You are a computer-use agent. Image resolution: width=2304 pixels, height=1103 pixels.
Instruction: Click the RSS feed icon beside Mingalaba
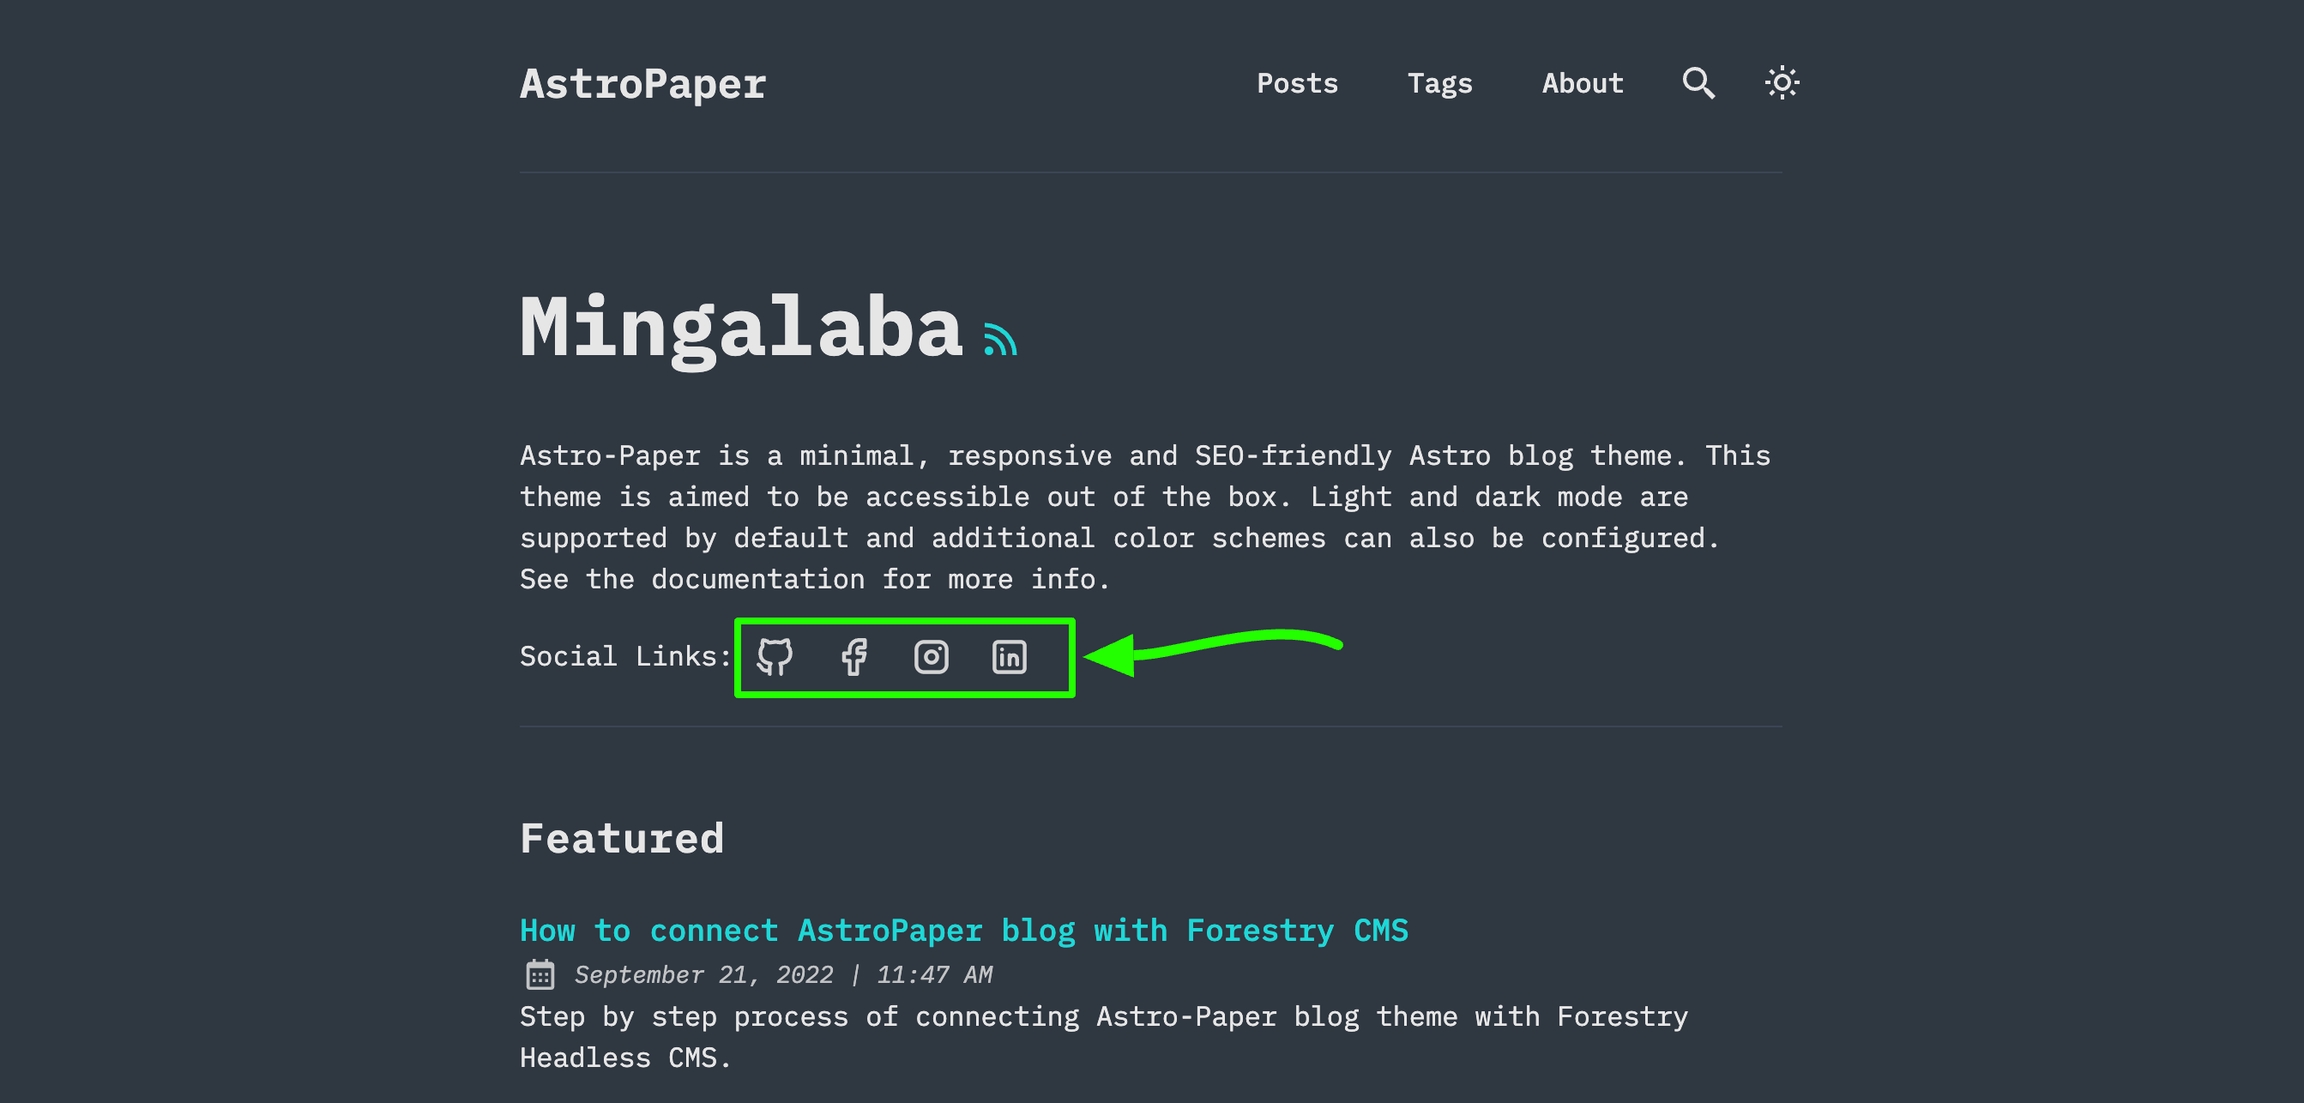point(1000,340)
